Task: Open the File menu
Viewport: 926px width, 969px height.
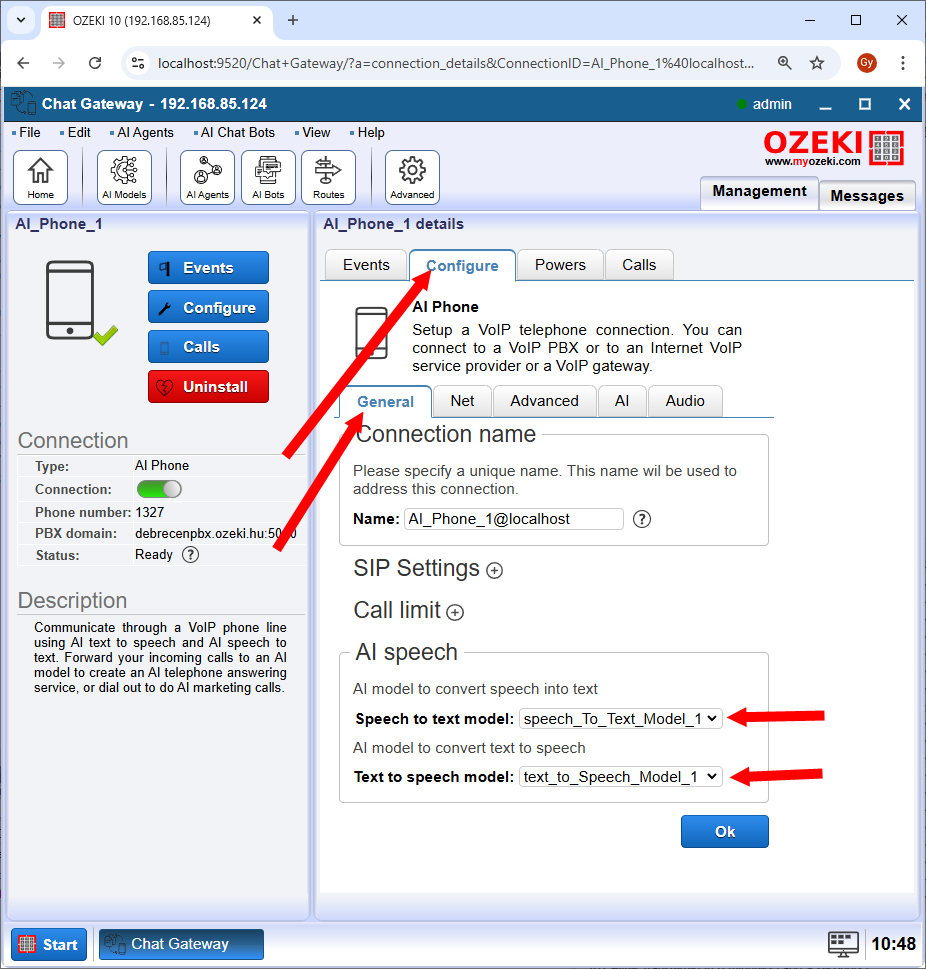Action: (x=29, y=133)
